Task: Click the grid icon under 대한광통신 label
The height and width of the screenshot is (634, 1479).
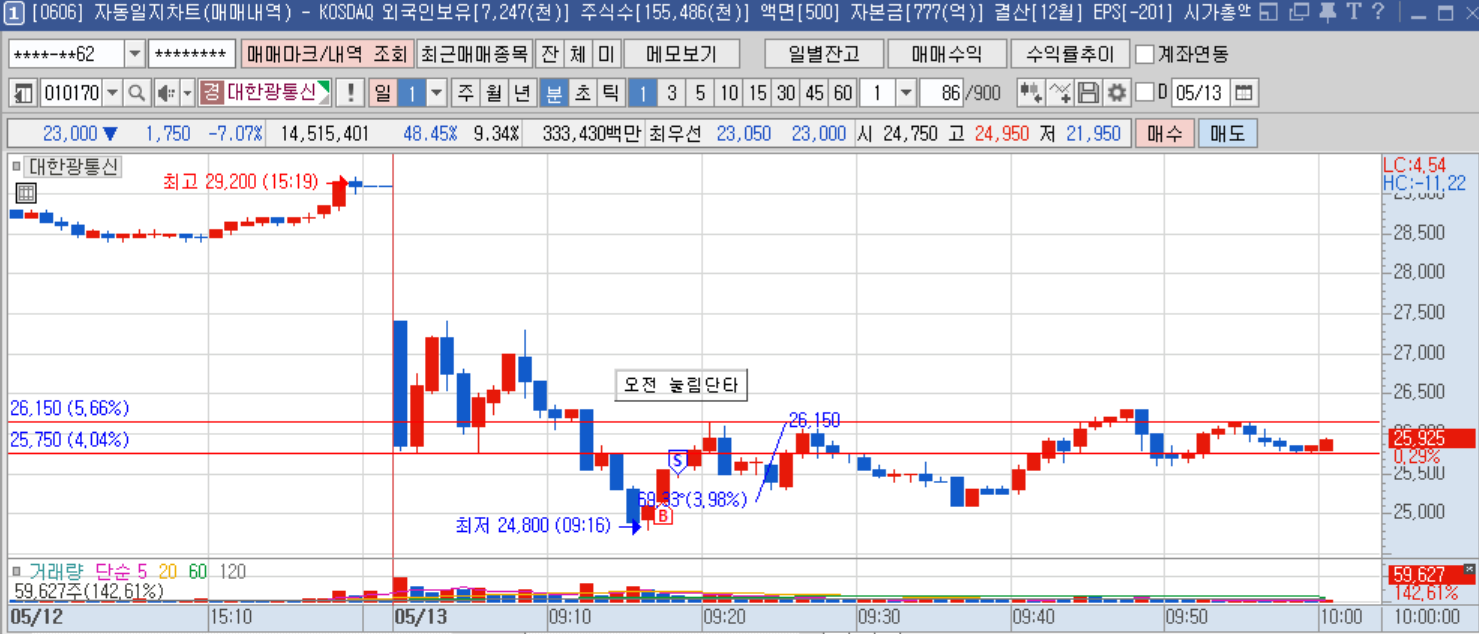Action: [26, 193]
